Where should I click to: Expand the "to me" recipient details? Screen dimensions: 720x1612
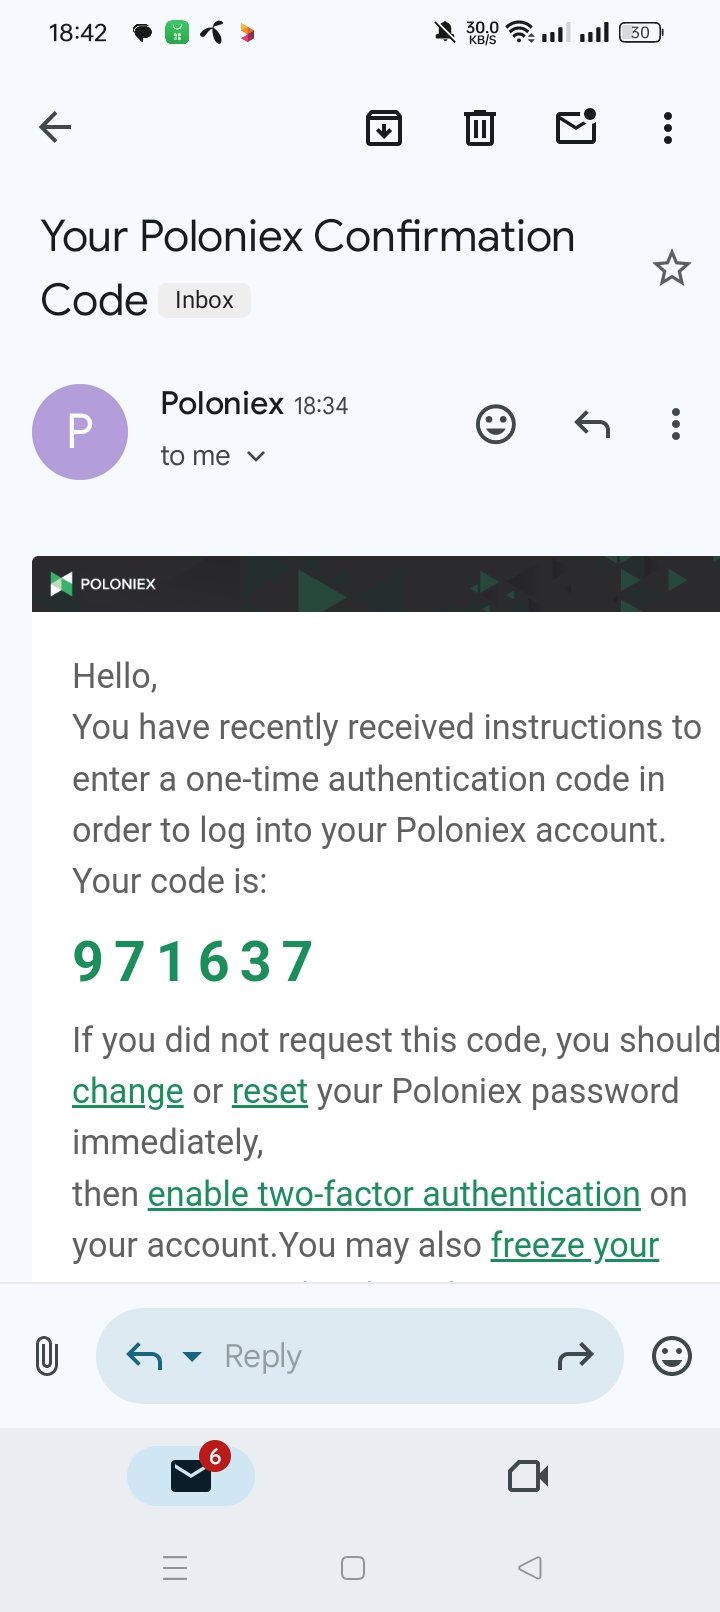point(213,456)
